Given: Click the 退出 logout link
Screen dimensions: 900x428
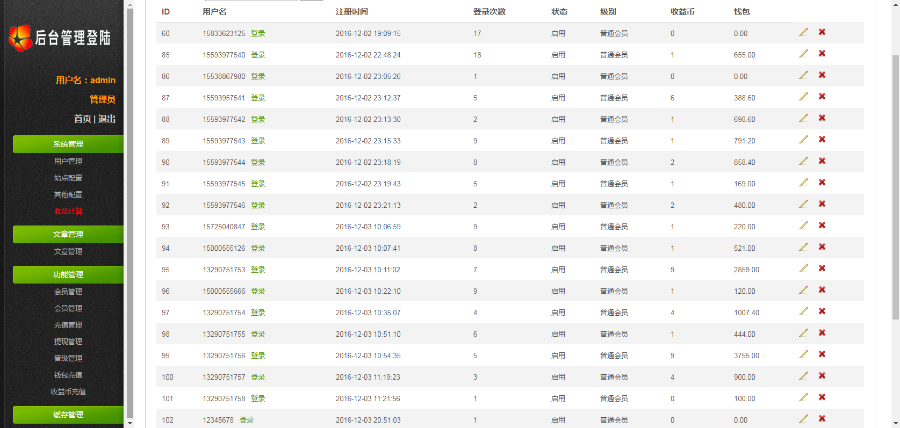Looking at the screenshot, I should point(107,119).
